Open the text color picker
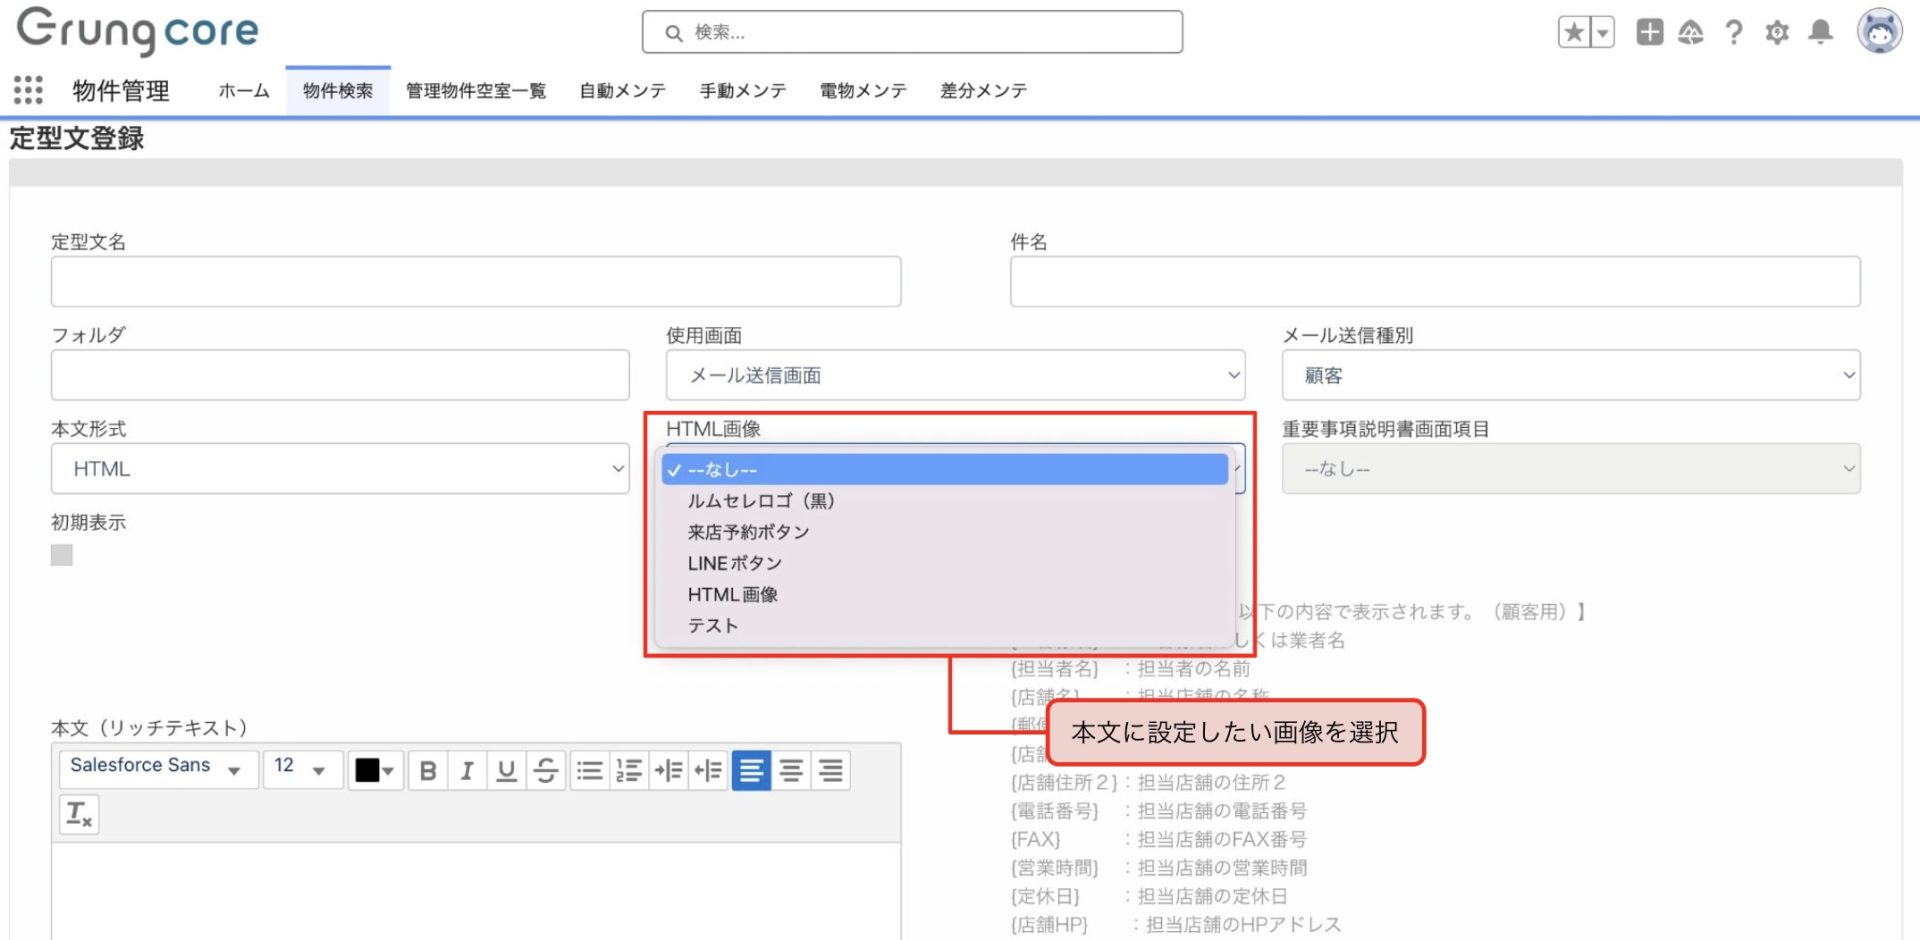Screen dimensions: 1920x940 (375, 771)
